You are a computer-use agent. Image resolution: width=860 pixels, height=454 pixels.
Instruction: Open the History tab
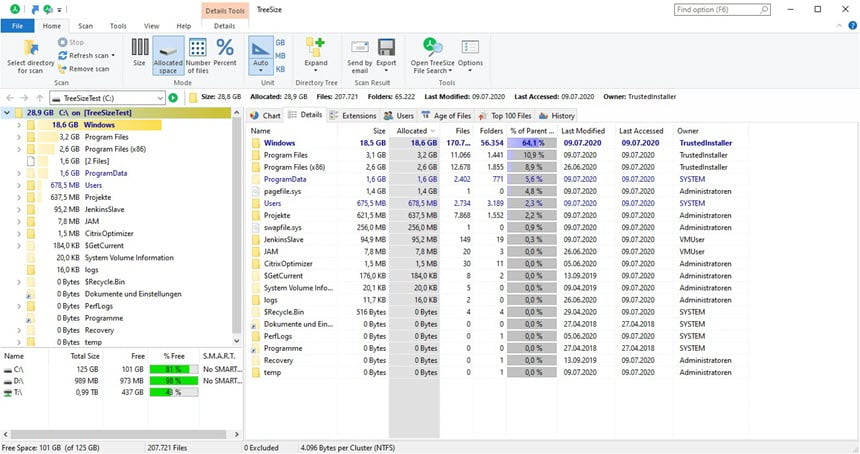557,115
